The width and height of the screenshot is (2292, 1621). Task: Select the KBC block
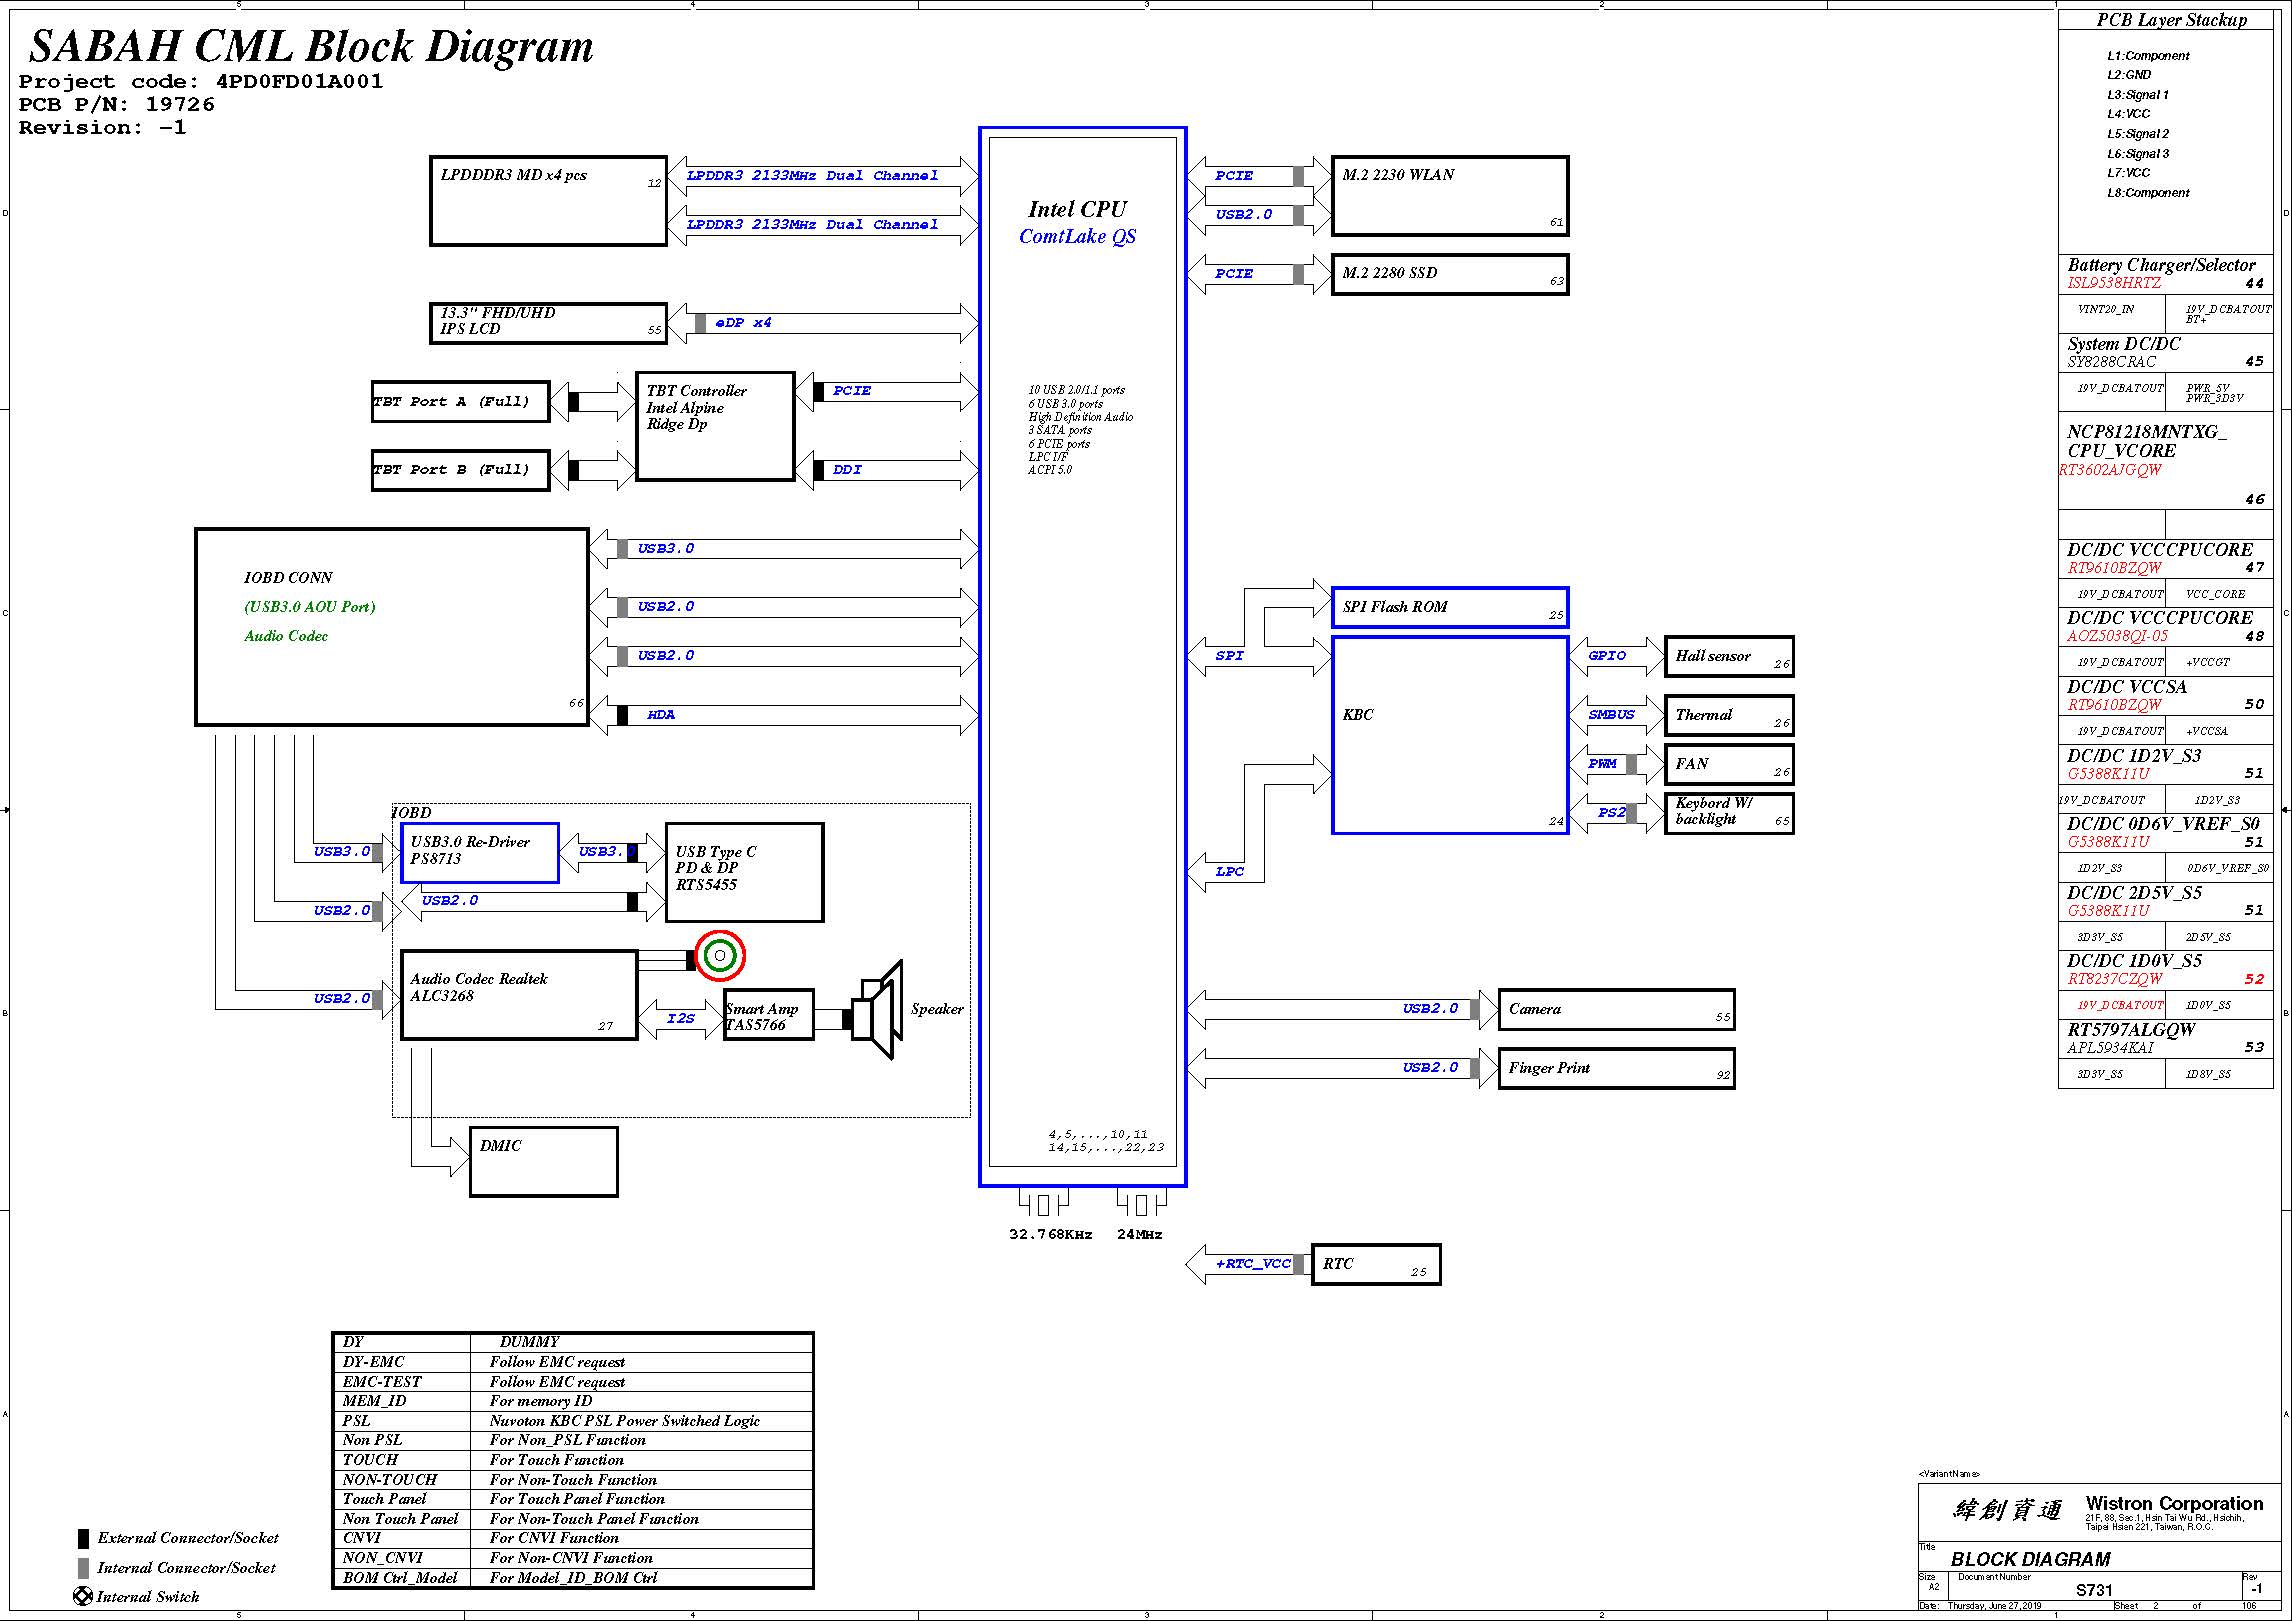(x=1449, y=735)
